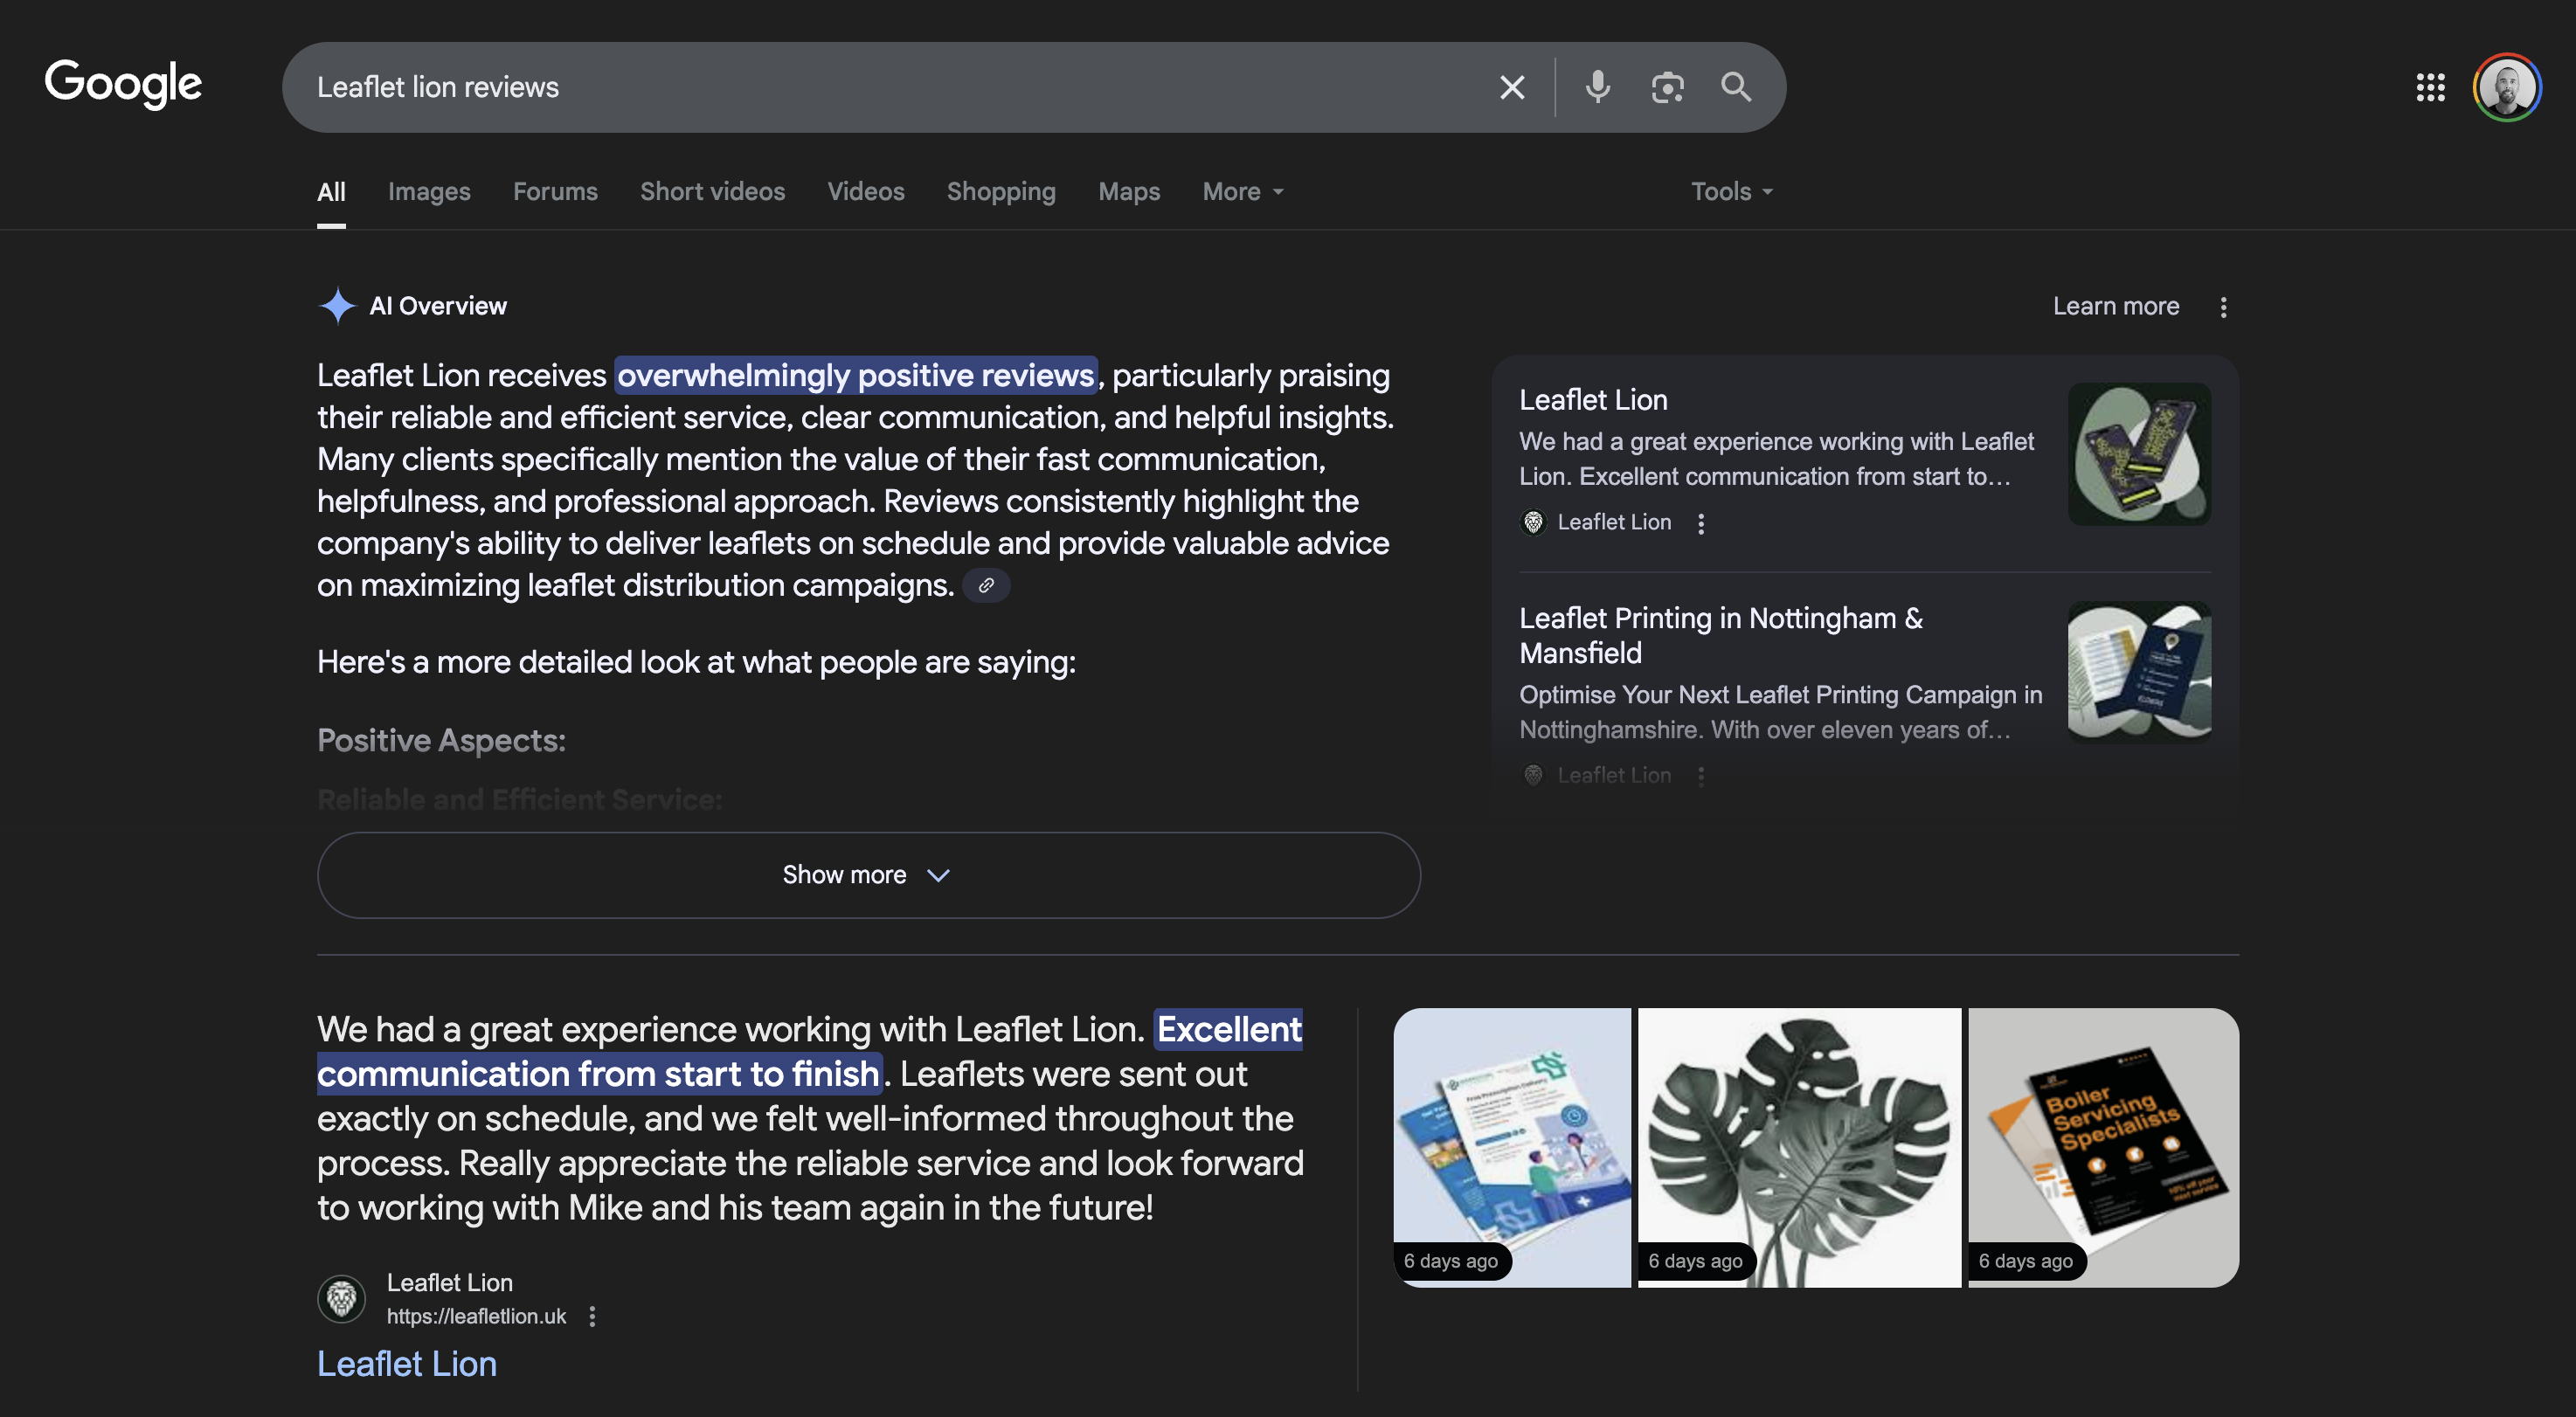The image size is (2576, 1417).
Task: Click Here's a more detailed look text
Action: (x=696, y=663)
